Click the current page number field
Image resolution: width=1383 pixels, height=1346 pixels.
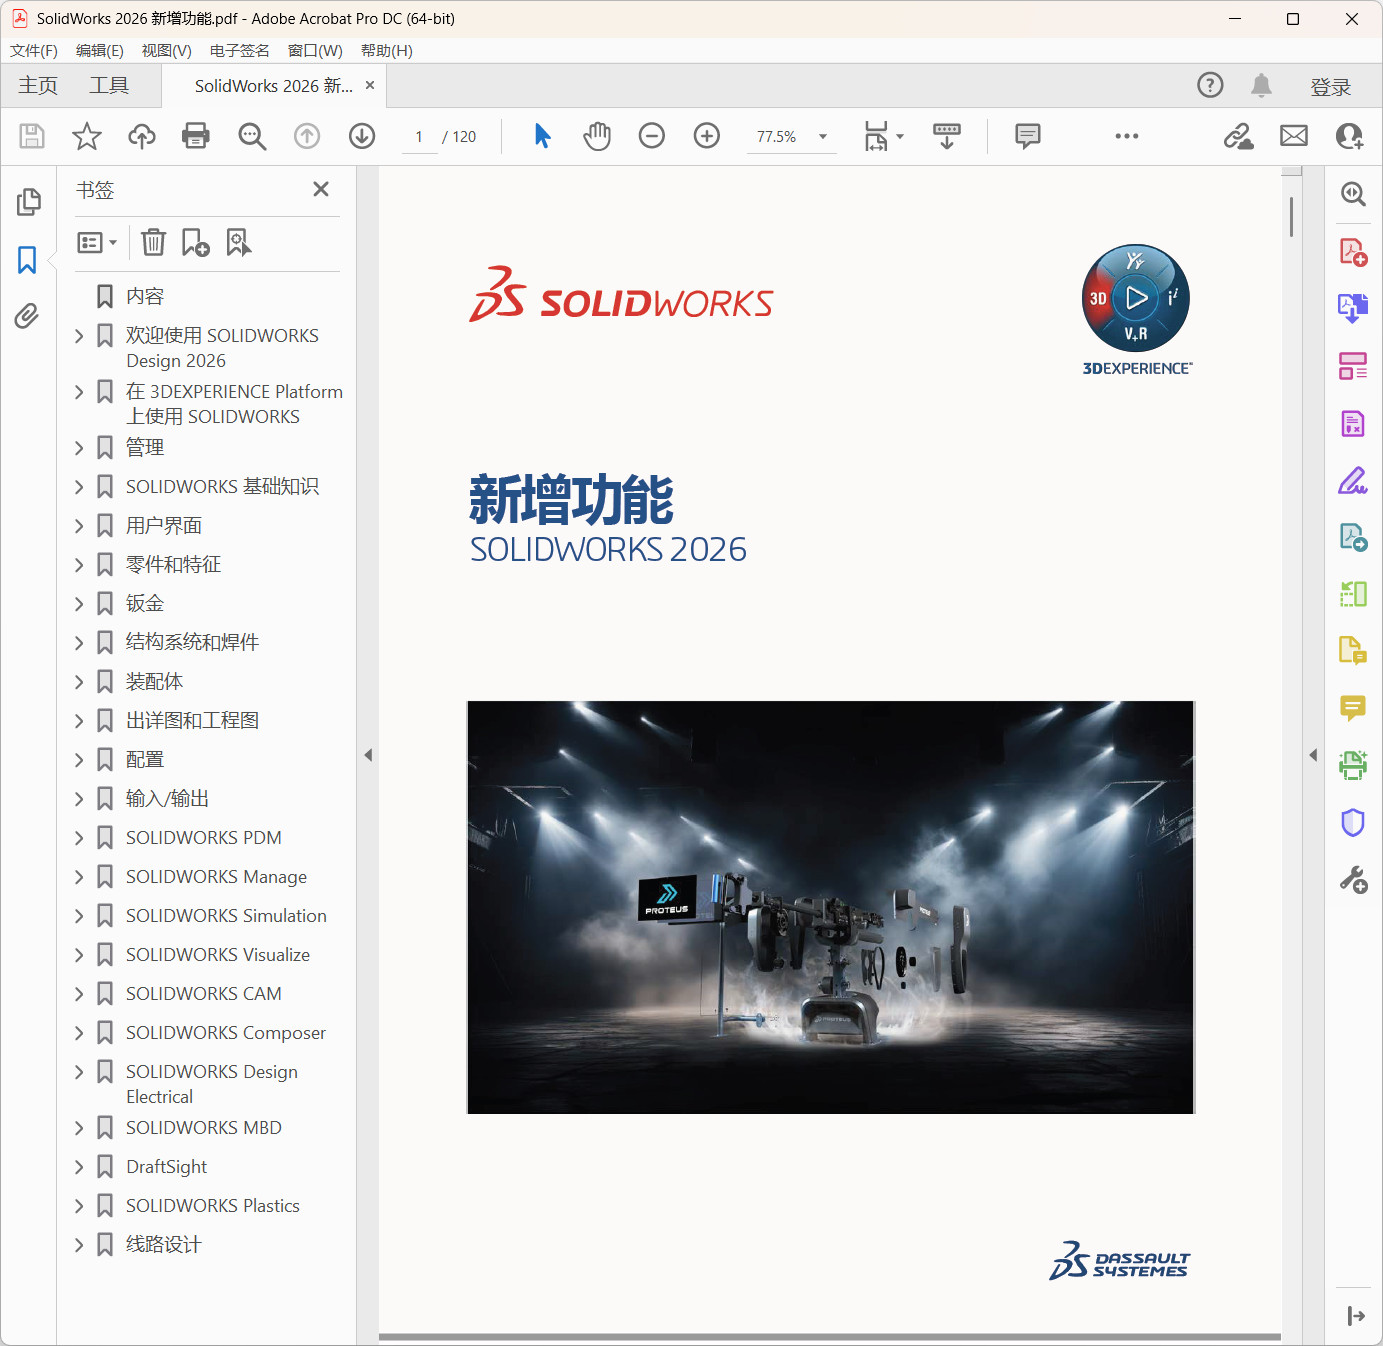coord(419,137)
